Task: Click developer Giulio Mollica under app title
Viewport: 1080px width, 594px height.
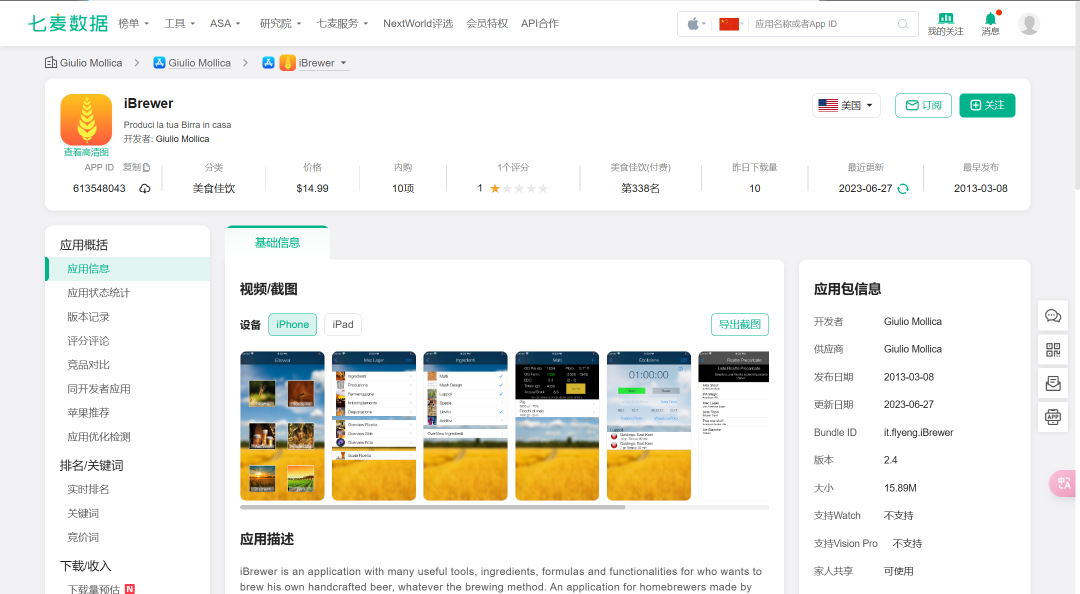Action: [x=183, y=139]
